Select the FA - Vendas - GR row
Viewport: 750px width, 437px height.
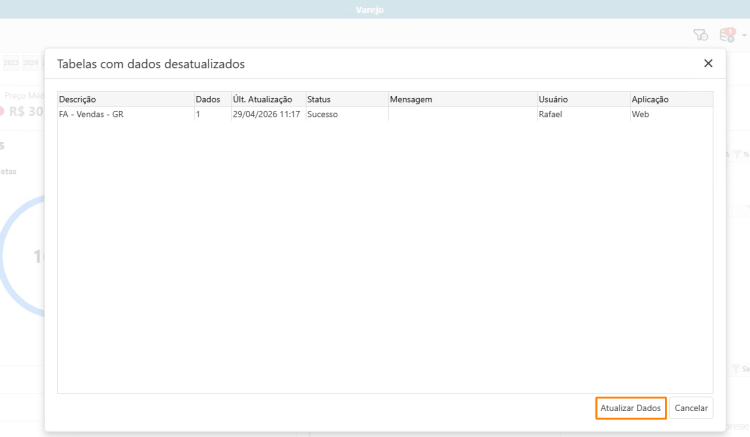pyautogui.click(x=385, y=114)
